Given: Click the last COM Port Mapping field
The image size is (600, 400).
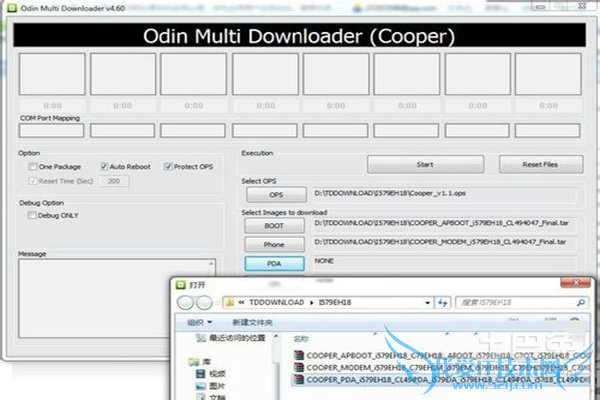Looking at the screenshot, I should pos(548,131).
